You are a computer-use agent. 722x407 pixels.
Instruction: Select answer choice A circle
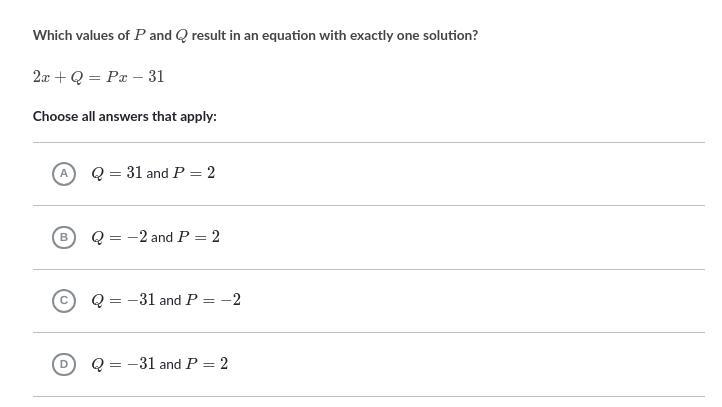click(x=64, y=173)
